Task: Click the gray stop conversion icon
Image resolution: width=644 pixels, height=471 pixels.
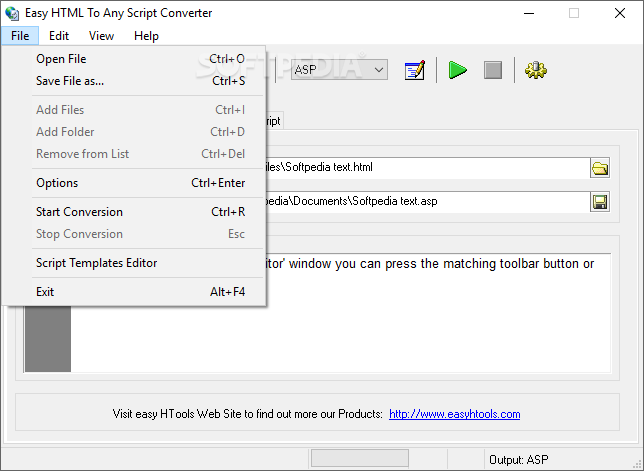Action: point(492,70)
